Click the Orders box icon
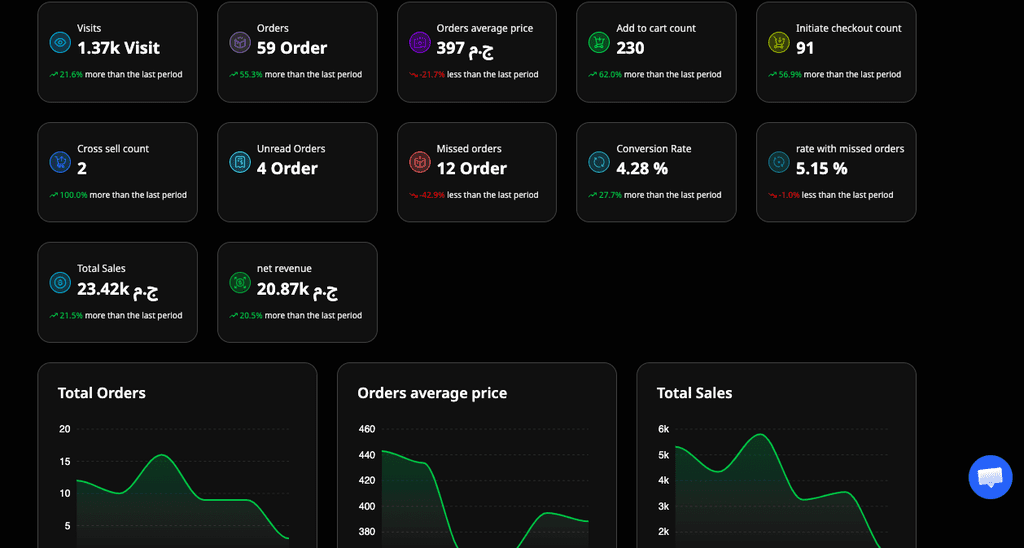1024x548 pixels. point(240,42)
